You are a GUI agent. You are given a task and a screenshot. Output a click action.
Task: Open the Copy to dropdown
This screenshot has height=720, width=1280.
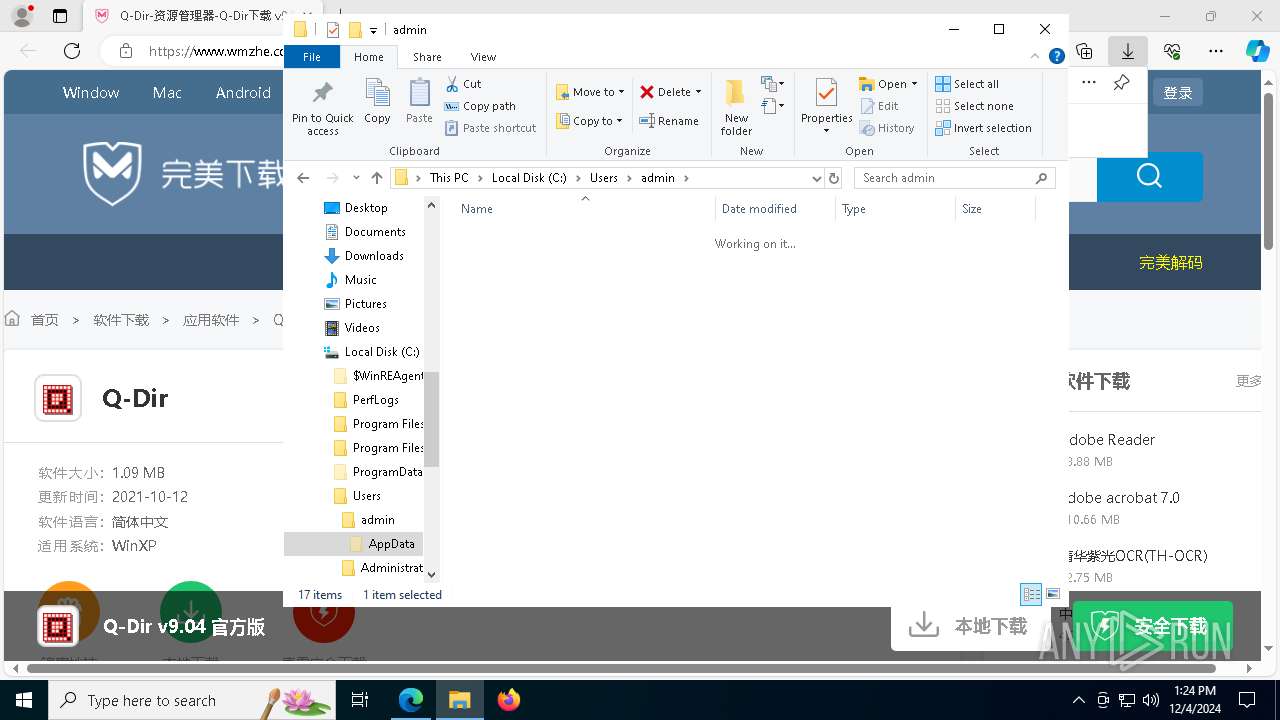tap(619, 121)
